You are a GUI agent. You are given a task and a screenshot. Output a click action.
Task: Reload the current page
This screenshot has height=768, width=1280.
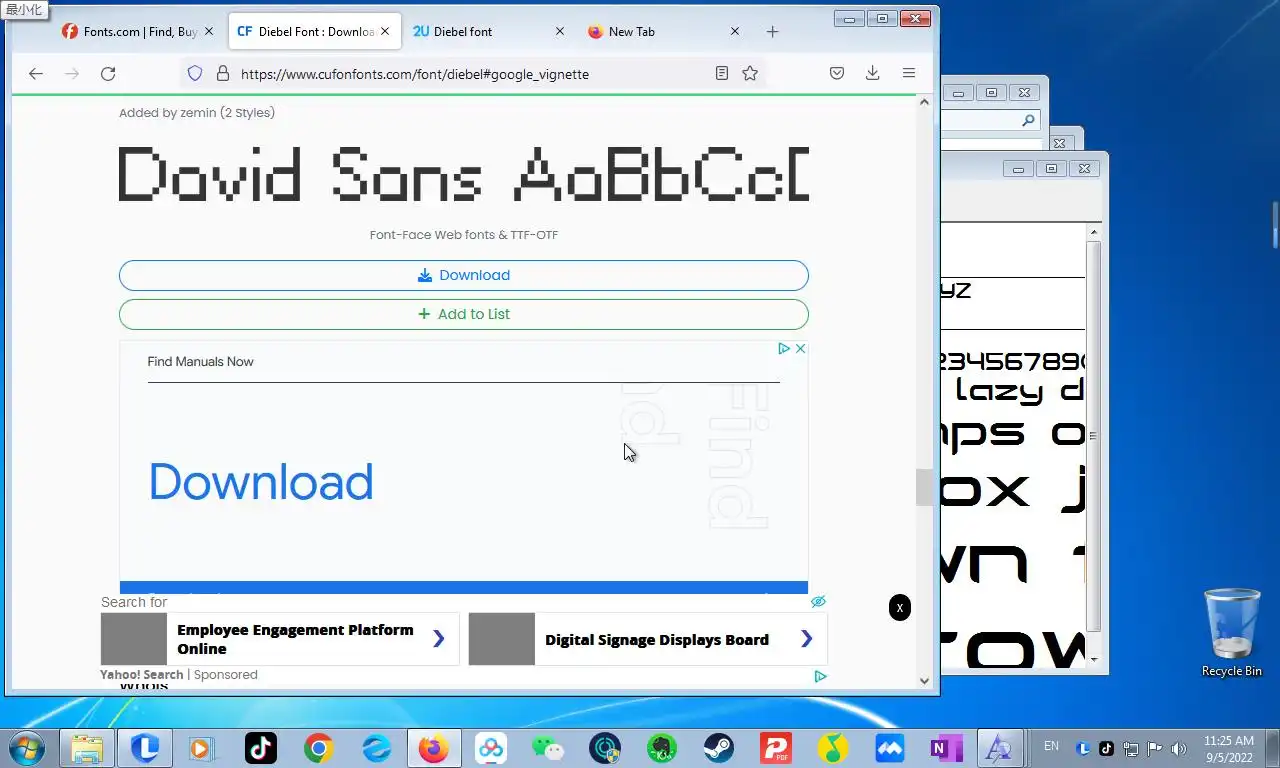pyautogui.click(x=108, y=73)
